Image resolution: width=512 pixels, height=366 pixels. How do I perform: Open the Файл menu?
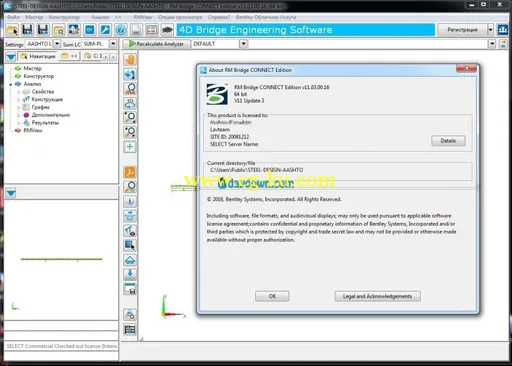pos(13,17)
